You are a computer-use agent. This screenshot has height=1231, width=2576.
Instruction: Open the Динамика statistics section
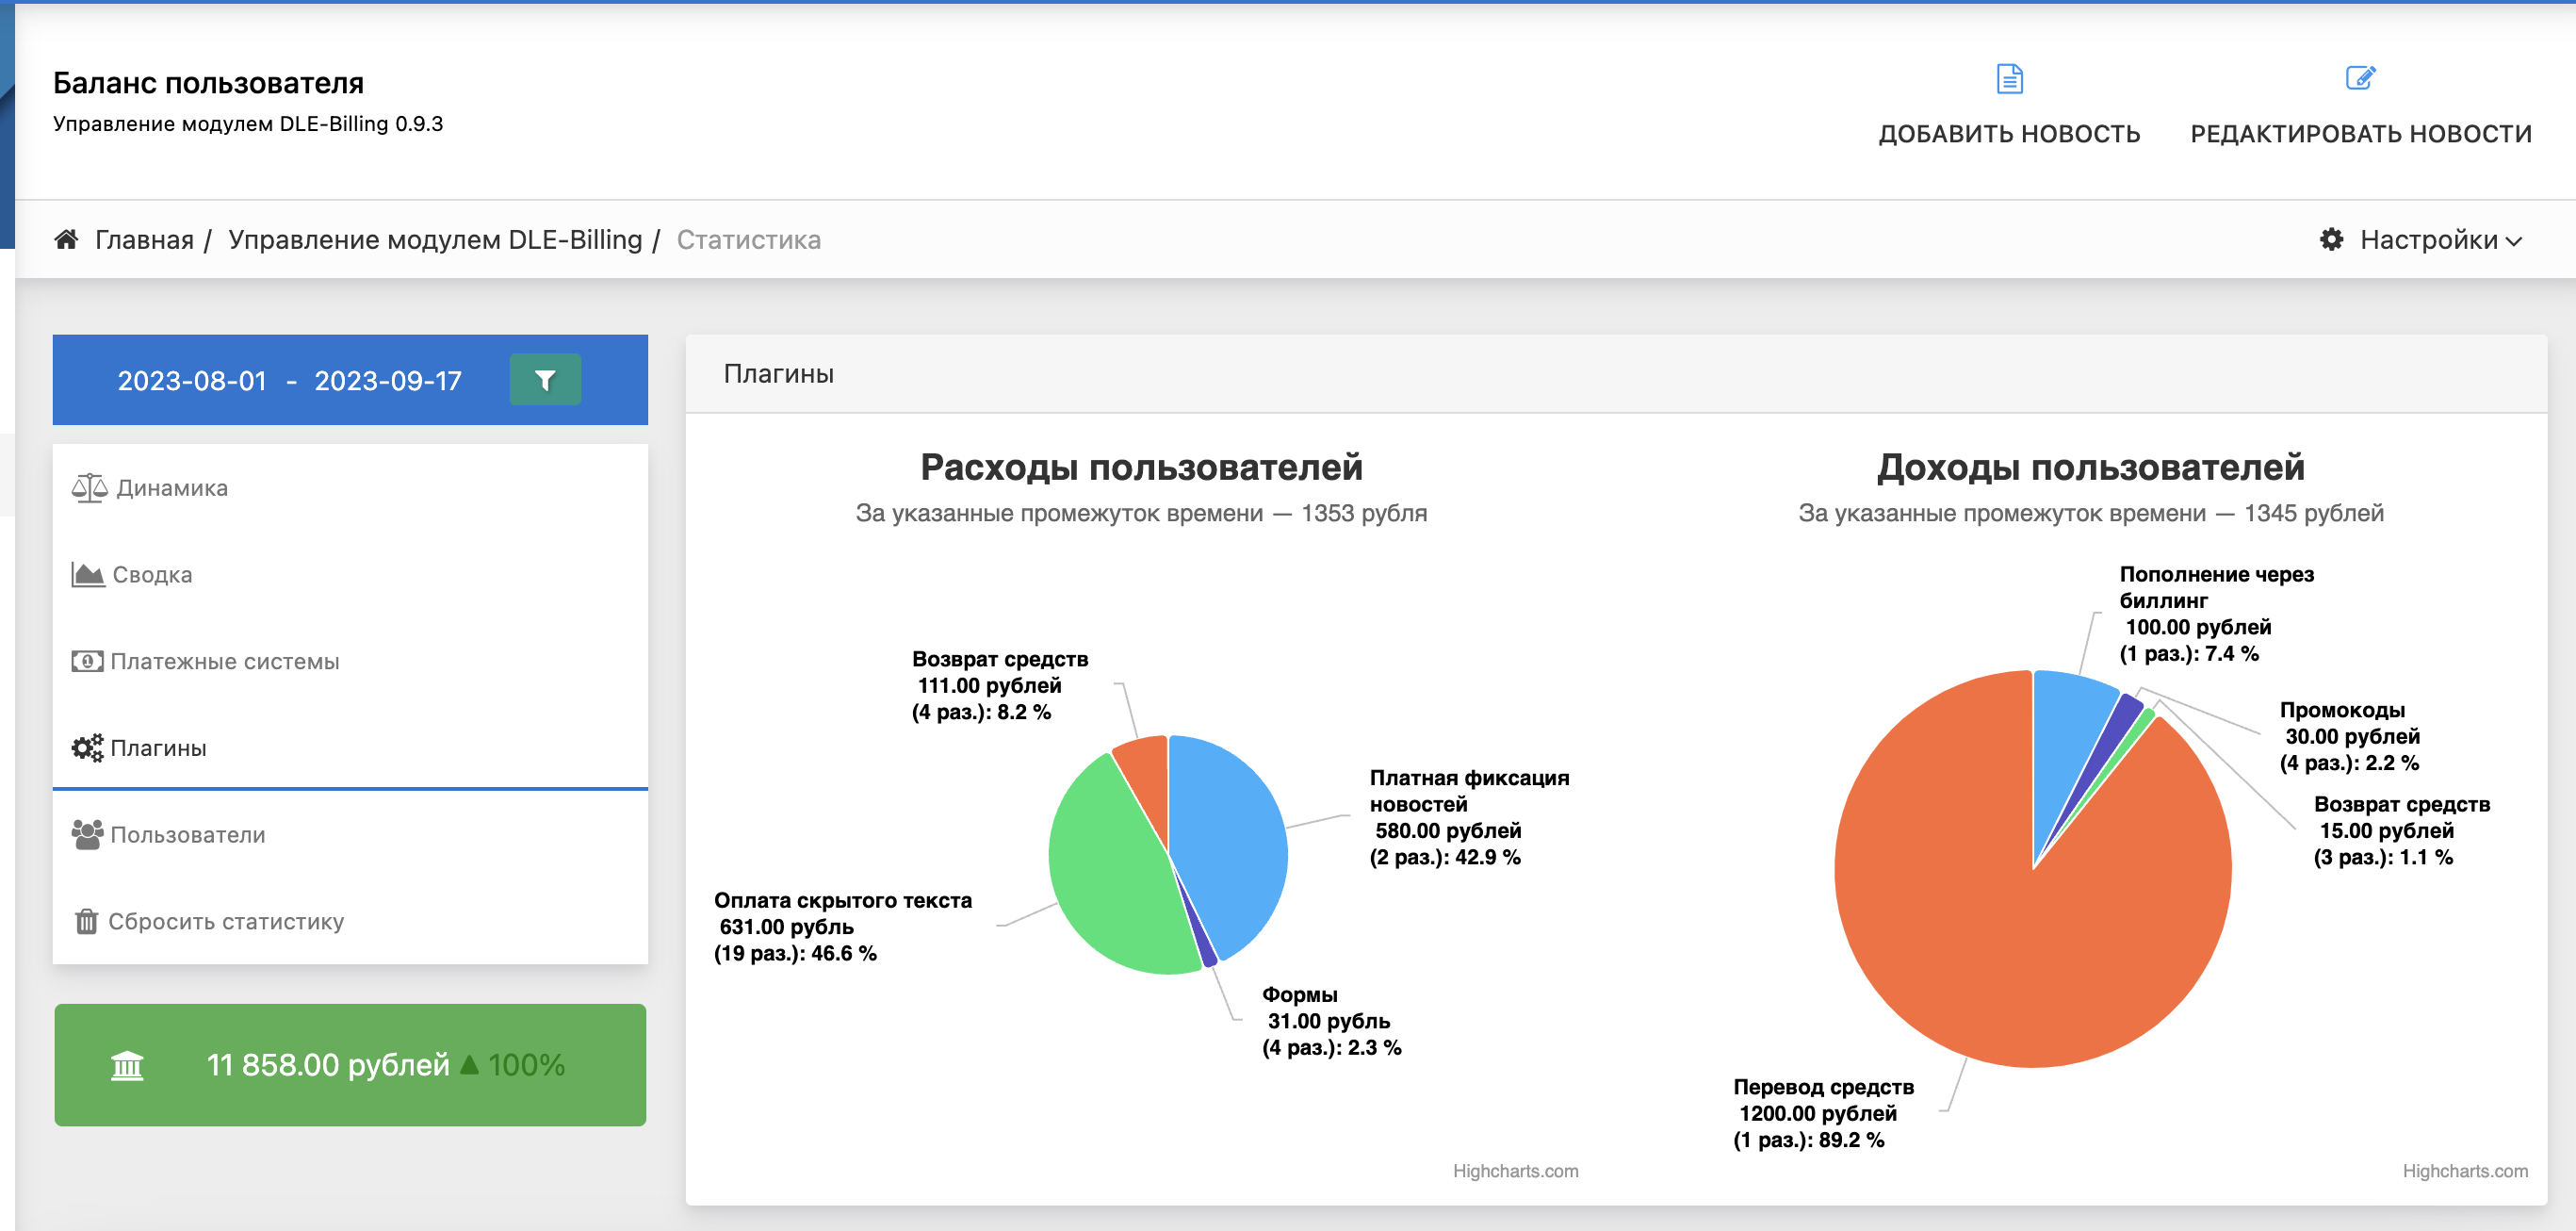pos(350,488)
